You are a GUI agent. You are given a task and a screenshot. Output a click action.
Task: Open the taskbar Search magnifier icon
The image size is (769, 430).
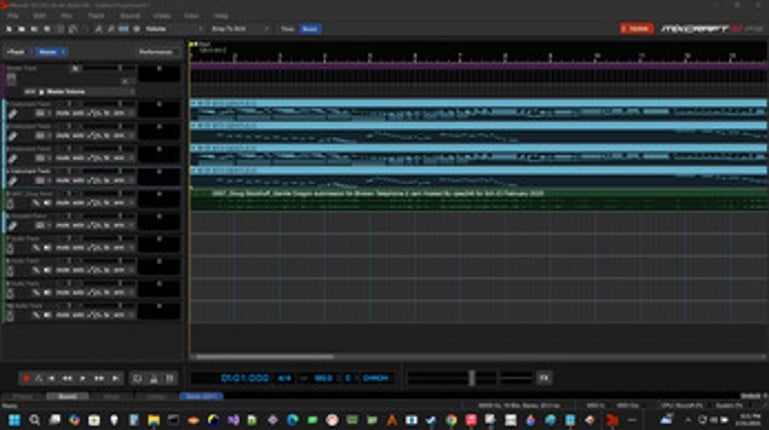35,420
